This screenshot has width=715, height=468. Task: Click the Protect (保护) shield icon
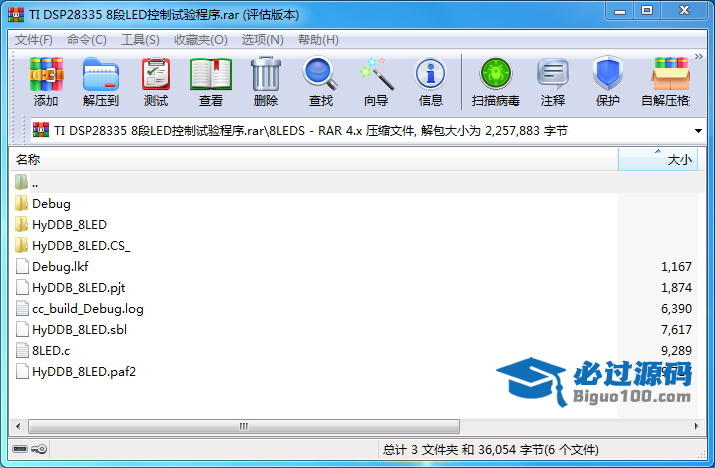(608, 73)
